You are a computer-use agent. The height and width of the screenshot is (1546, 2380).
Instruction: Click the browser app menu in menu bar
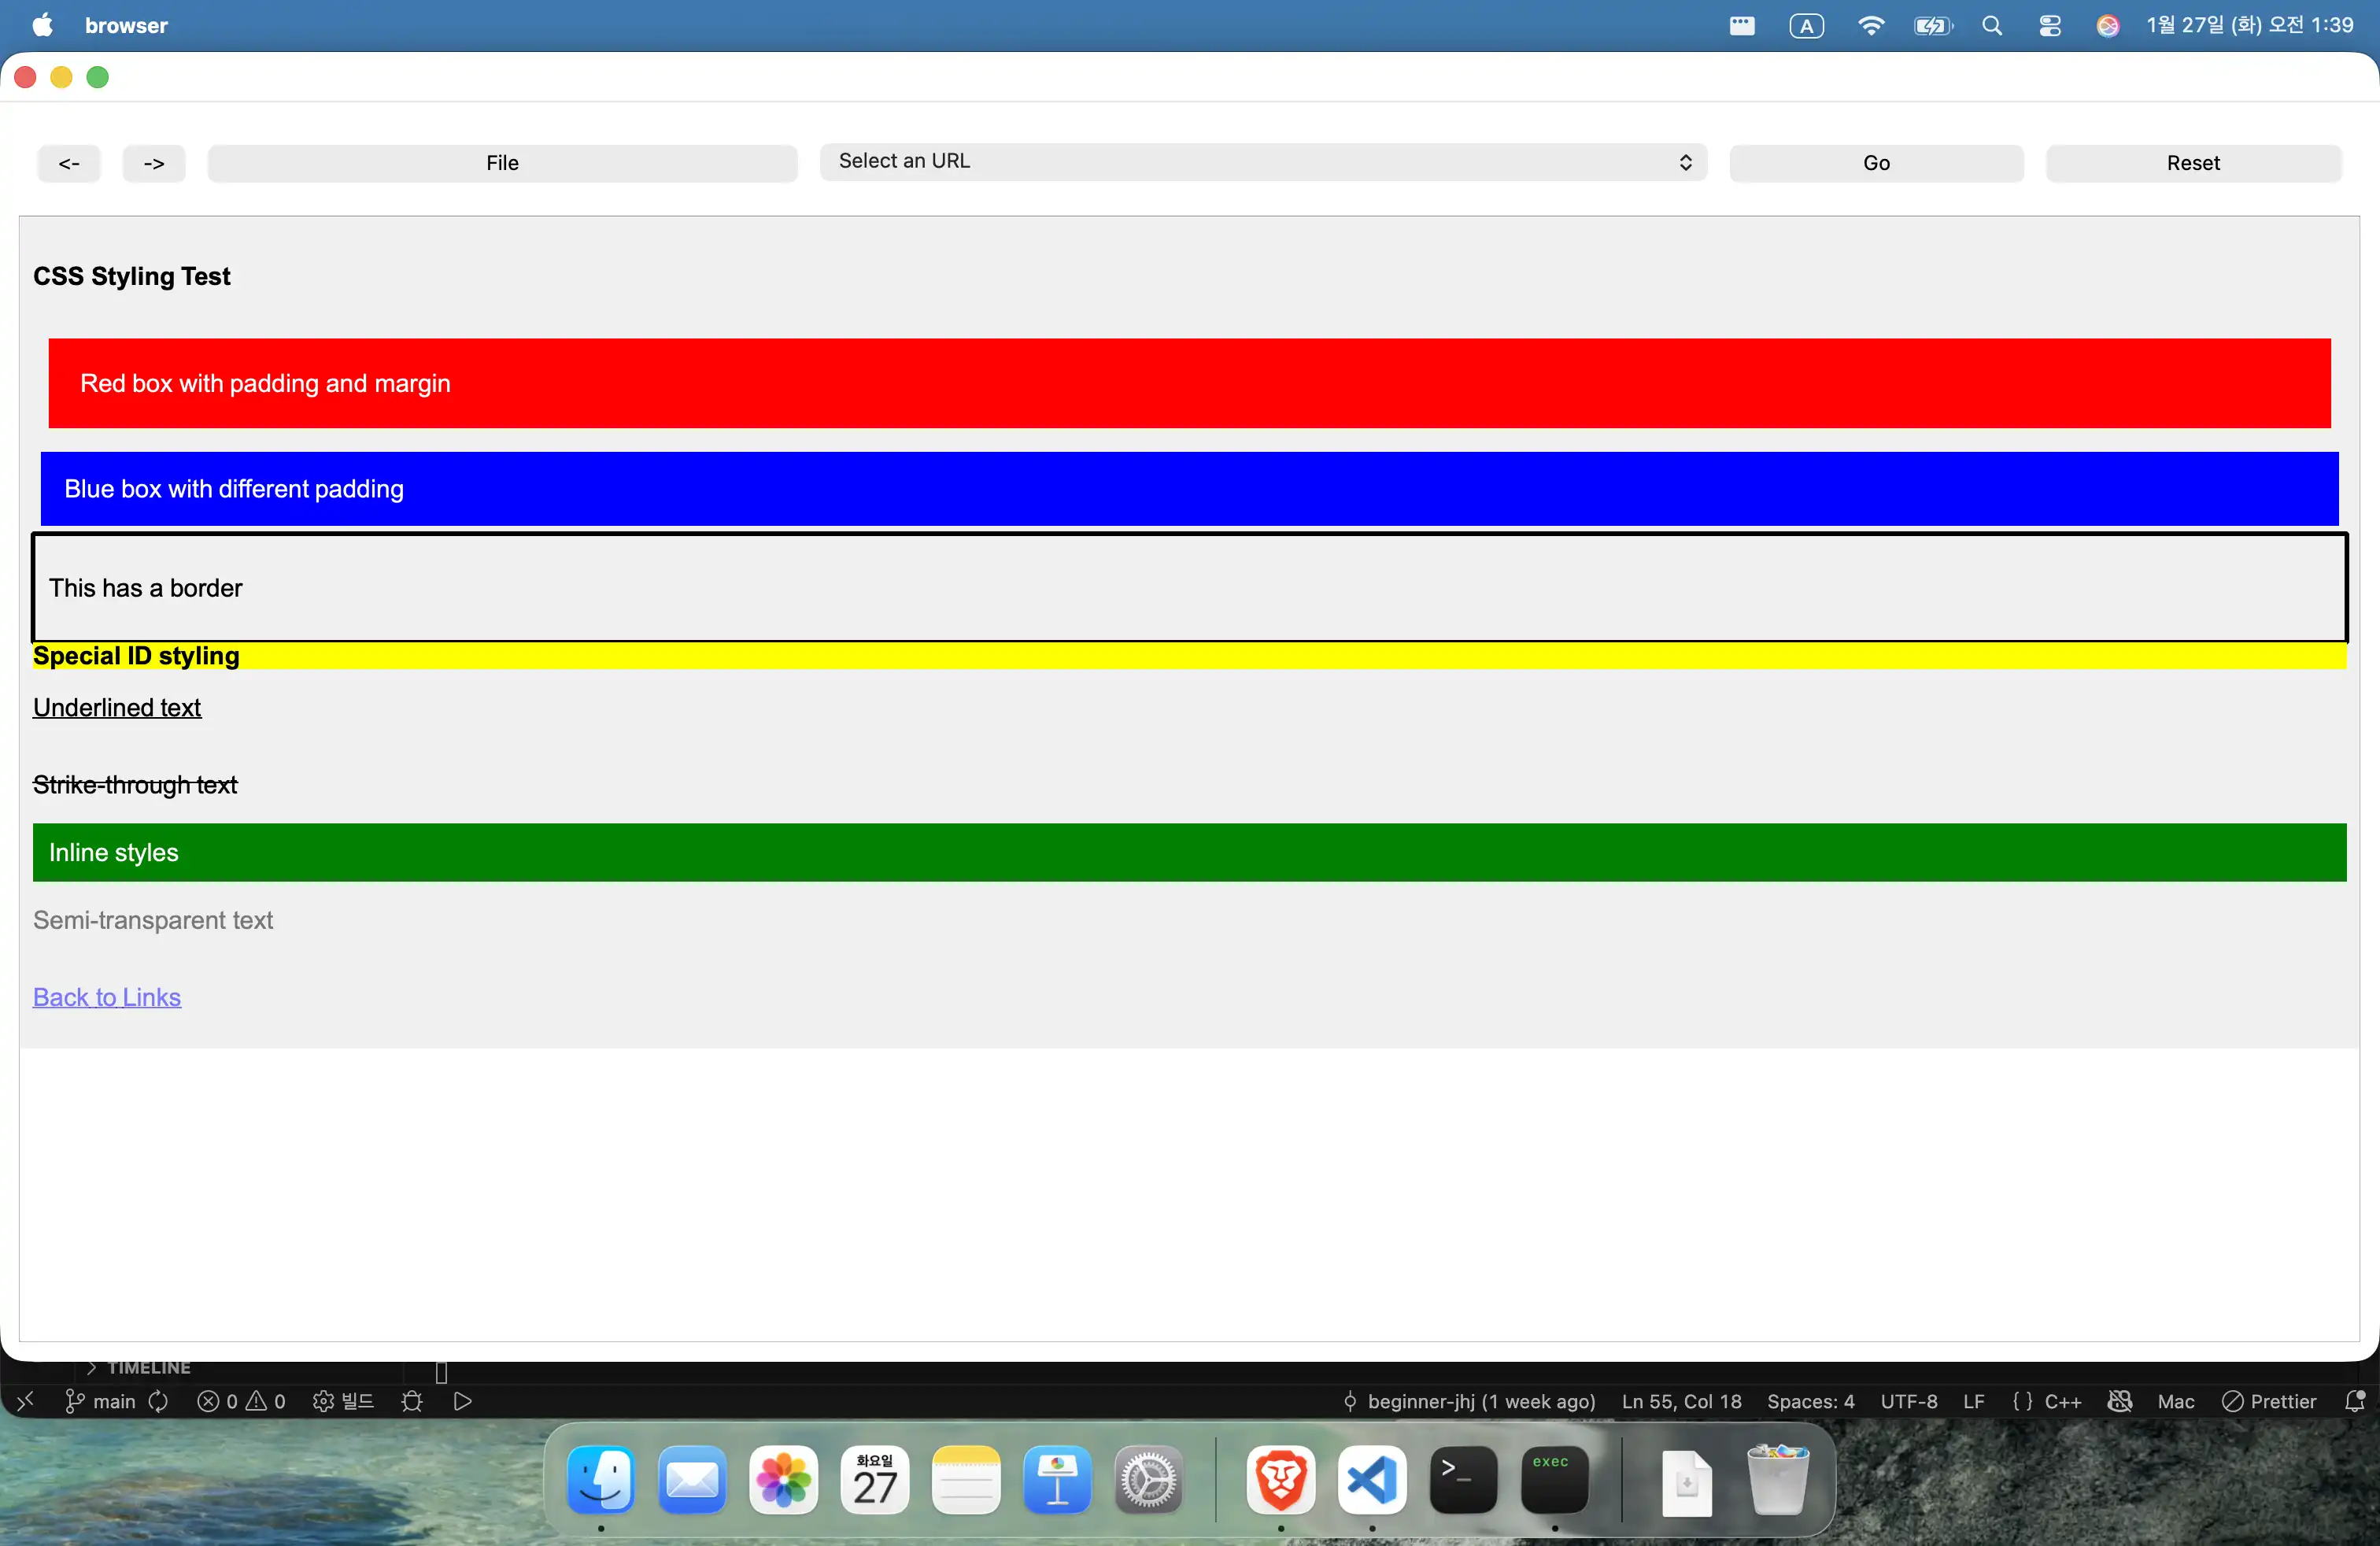[126, 26]
